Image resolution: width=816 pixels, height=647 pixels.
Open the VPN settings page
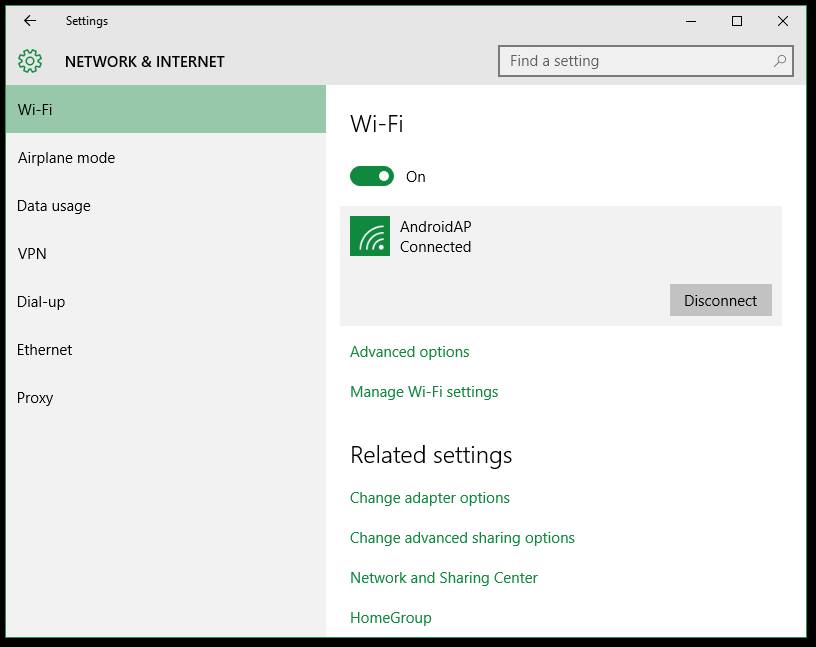[32, 254]
